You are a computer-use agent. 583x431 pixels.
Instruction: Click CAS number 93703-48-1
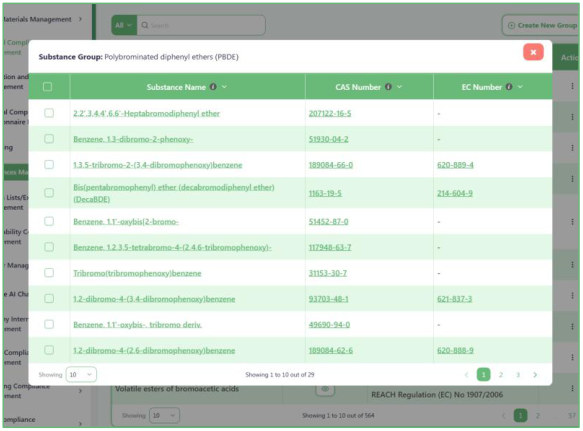[328, 299]
